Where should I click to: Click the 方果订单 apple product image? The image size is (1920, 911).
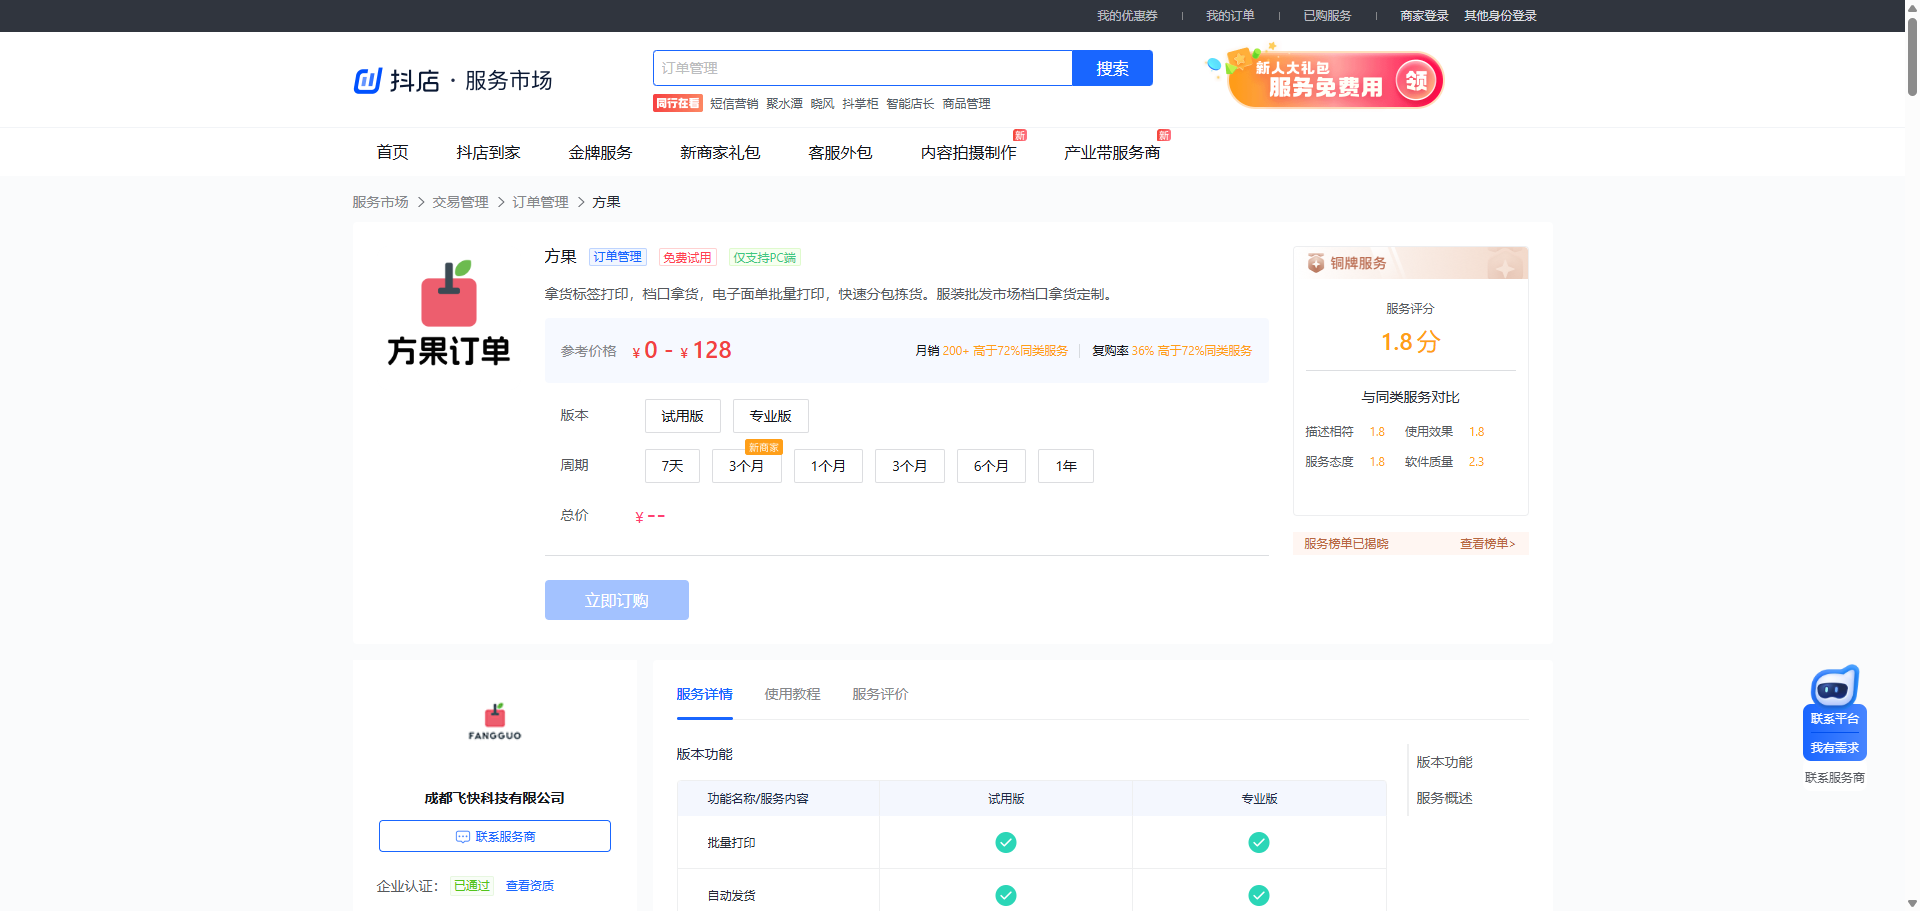click(x=449, y=313)
